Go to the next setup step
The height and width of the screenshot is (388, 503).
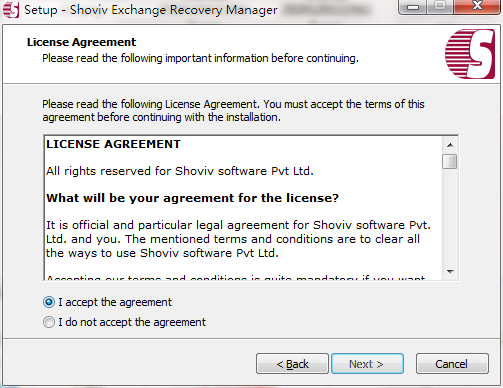pos(367,364)
